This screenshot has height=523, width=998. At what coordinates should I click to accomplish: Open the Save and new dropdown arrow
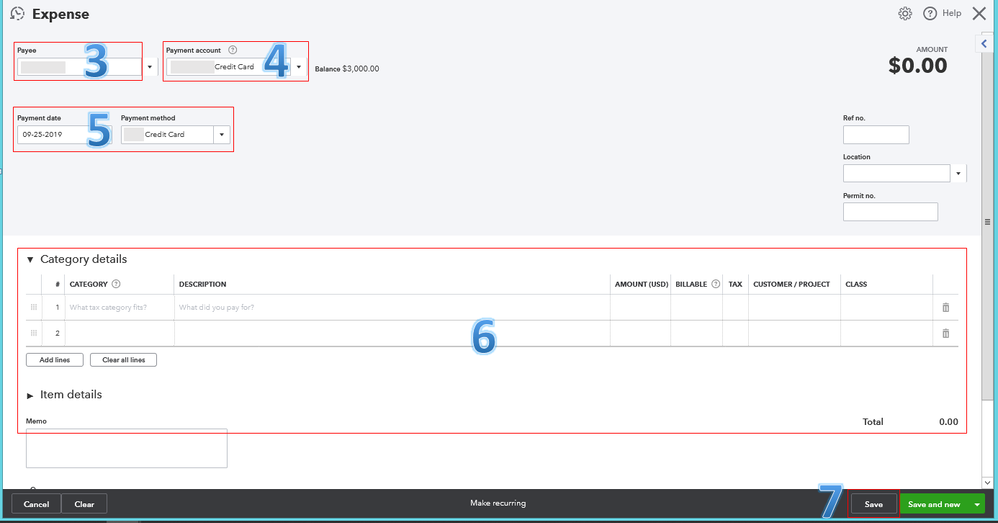pos(976,504)
